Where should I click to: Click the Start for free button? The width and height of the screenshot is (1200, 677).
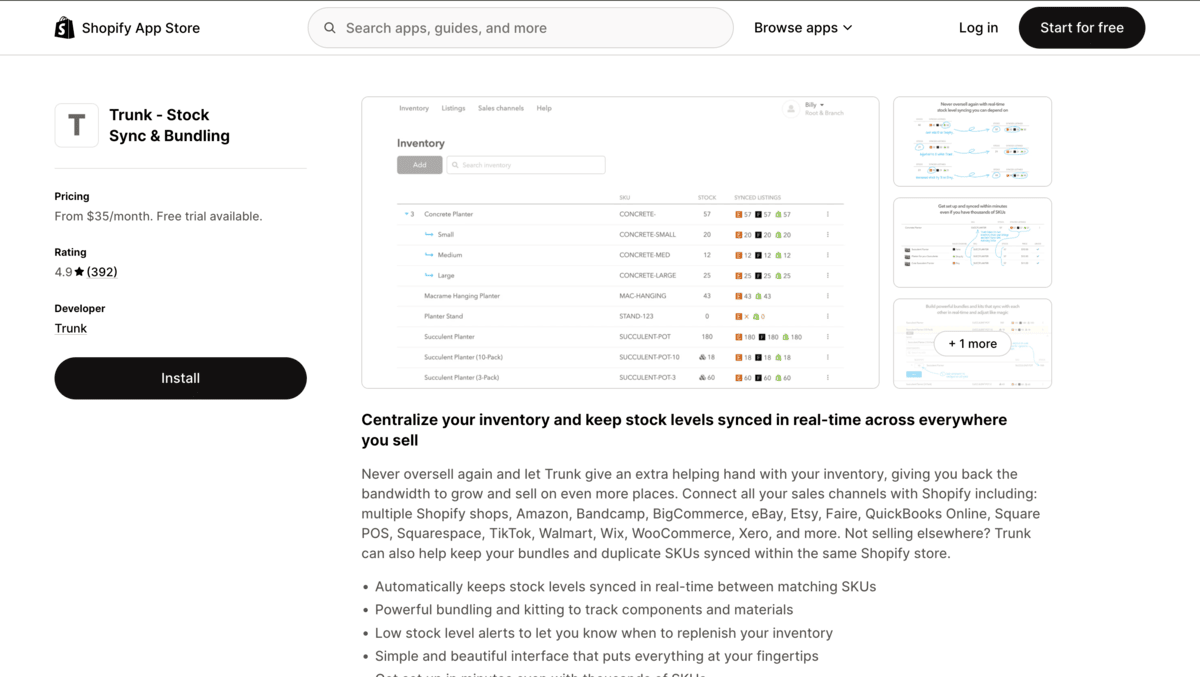pos(1082,28)
